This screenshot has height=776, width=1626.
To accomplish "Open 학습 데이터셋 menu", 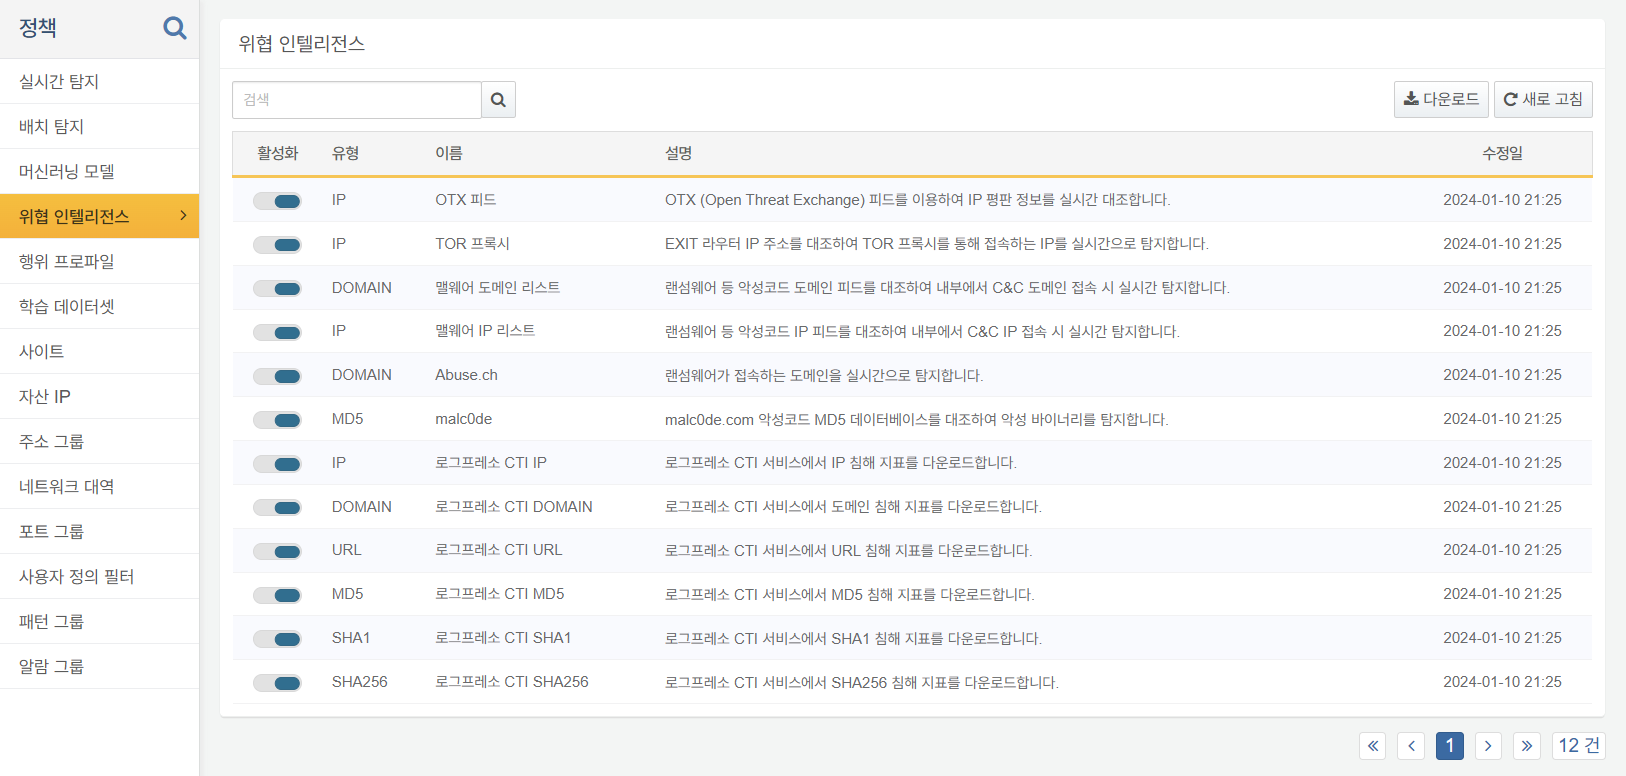I will point(99,306).
